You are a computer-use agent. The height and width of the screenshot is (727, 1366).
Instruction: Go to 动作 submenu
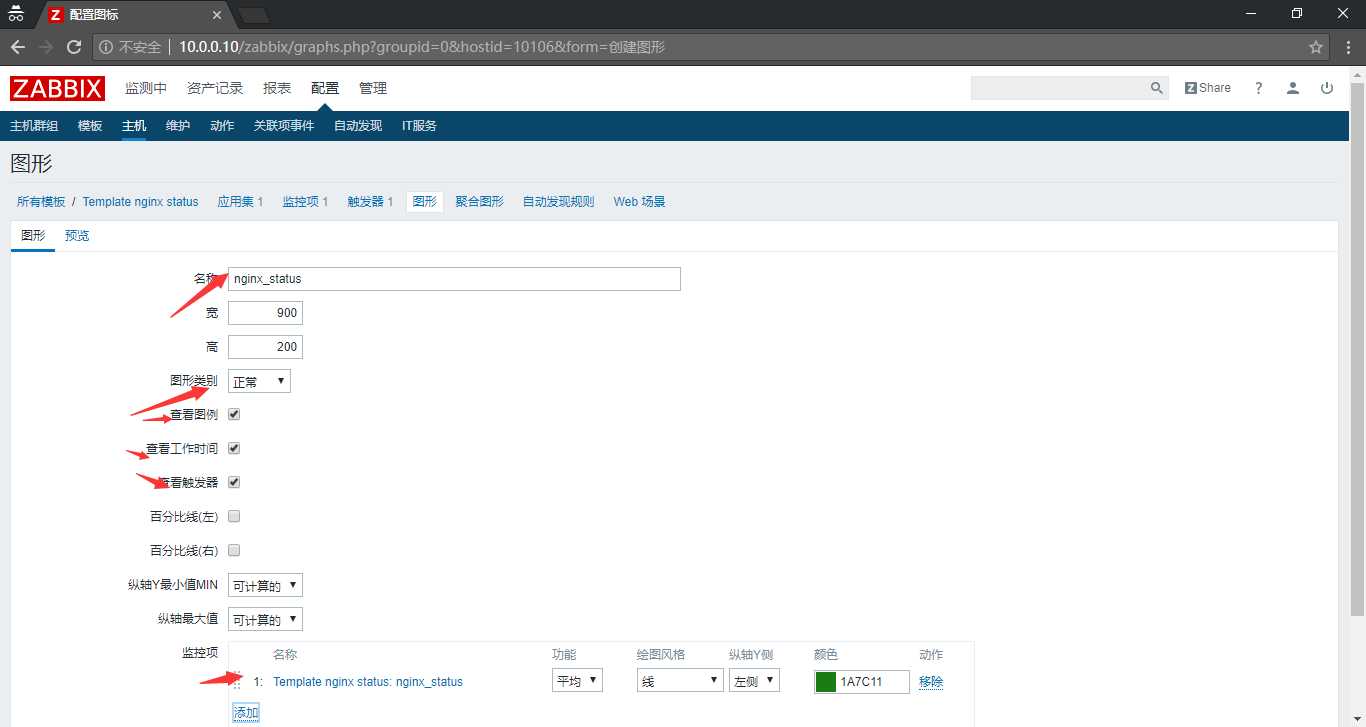point(222,126)
